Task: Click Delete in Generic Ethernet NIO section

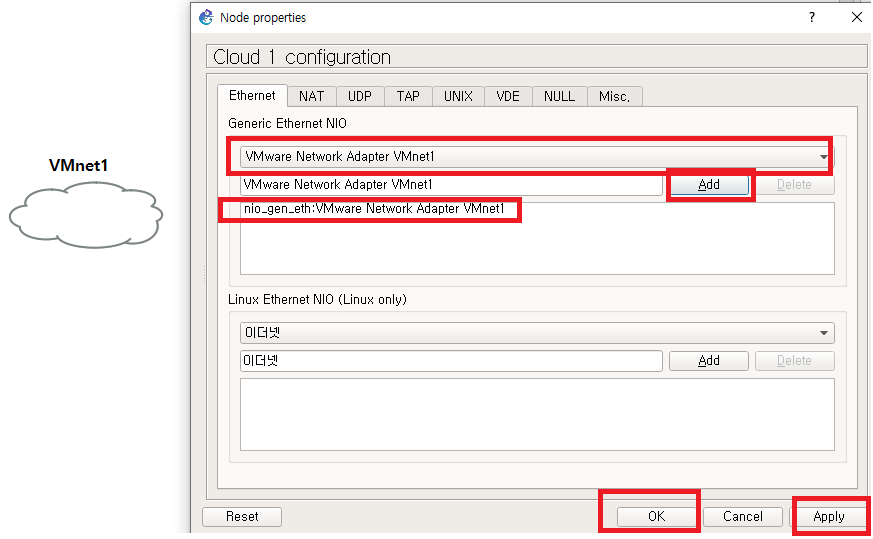Action: (794, 184)
